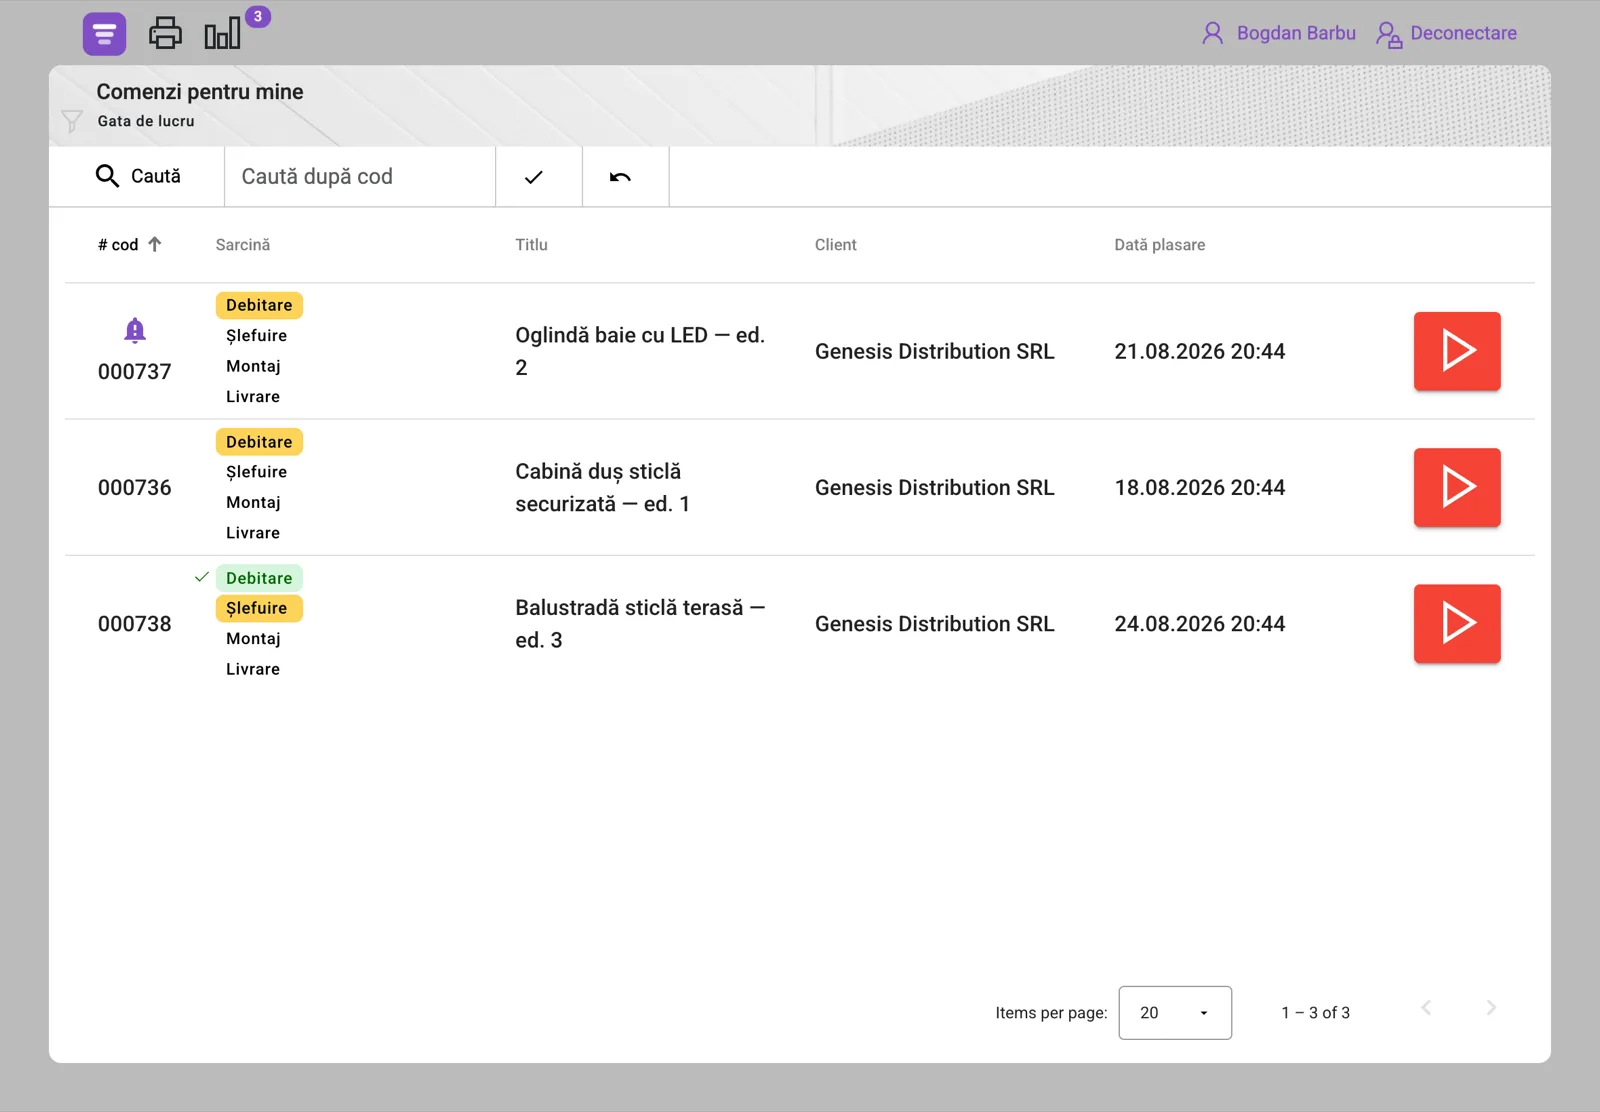Screen dimensions: 1600x1112
Task: Click the Sarcină column header
Action: [243, 244]
